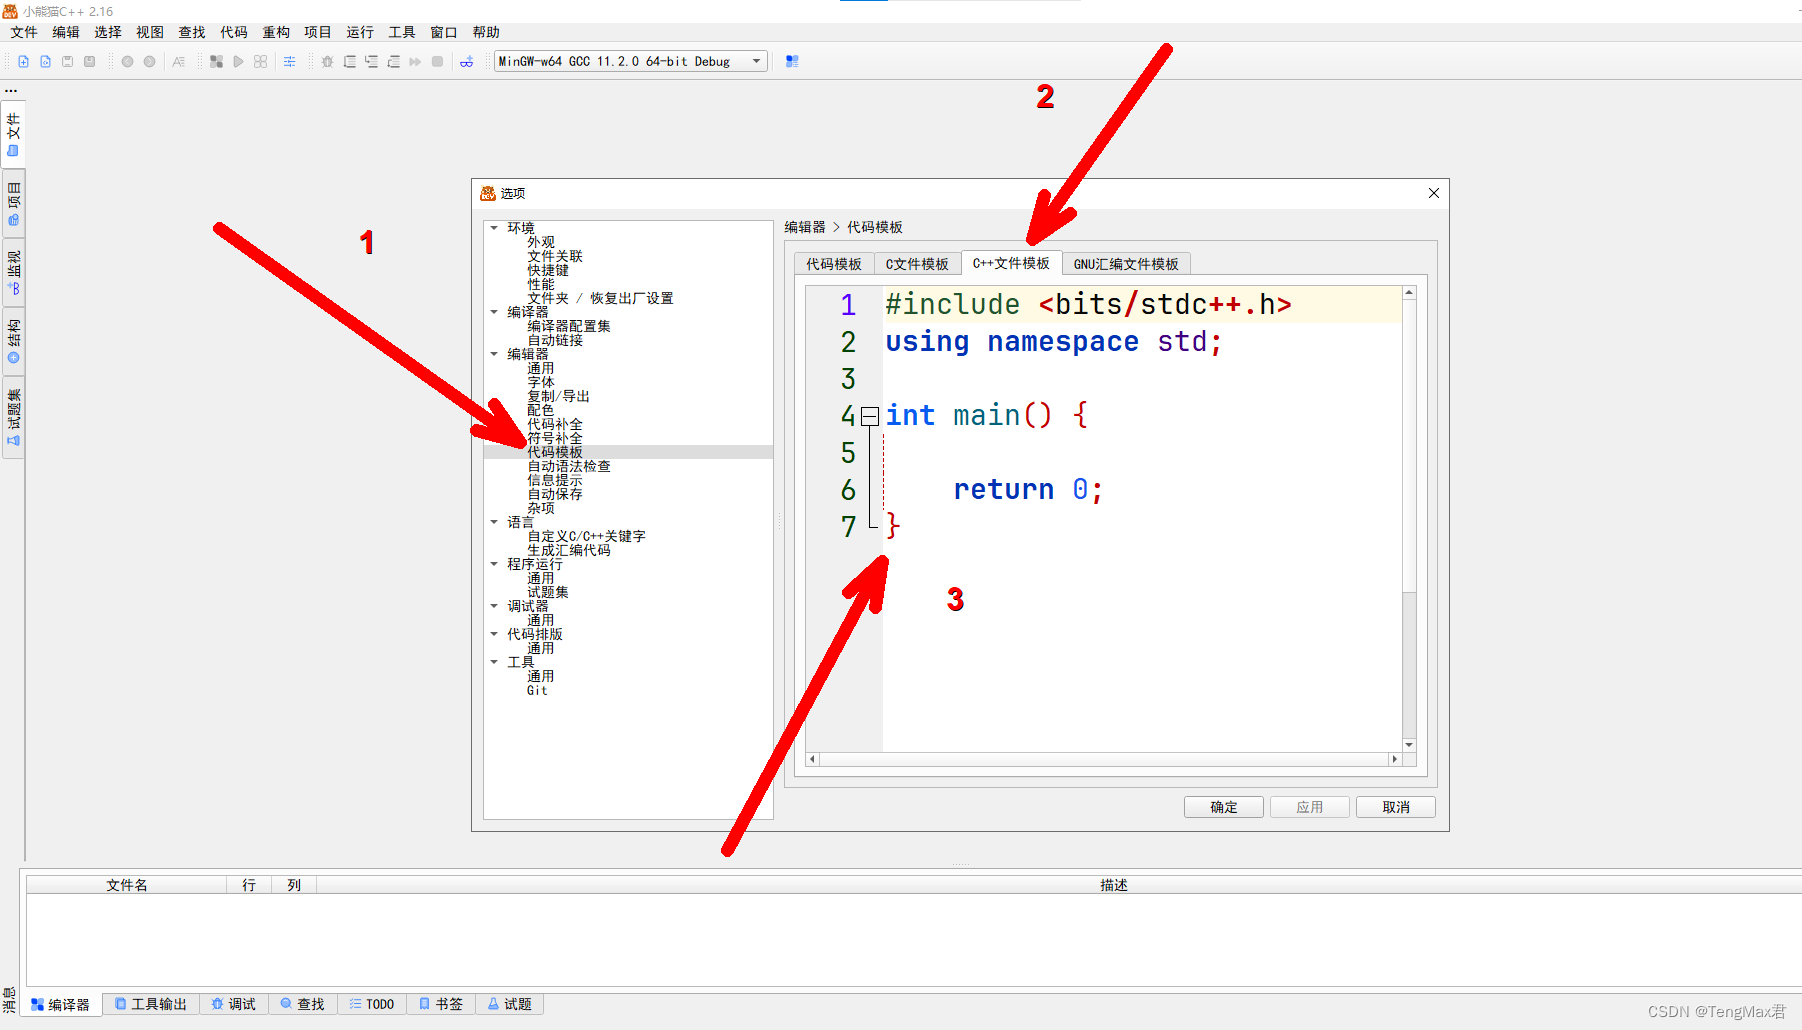Click the 取消 button

(1396, 807)
